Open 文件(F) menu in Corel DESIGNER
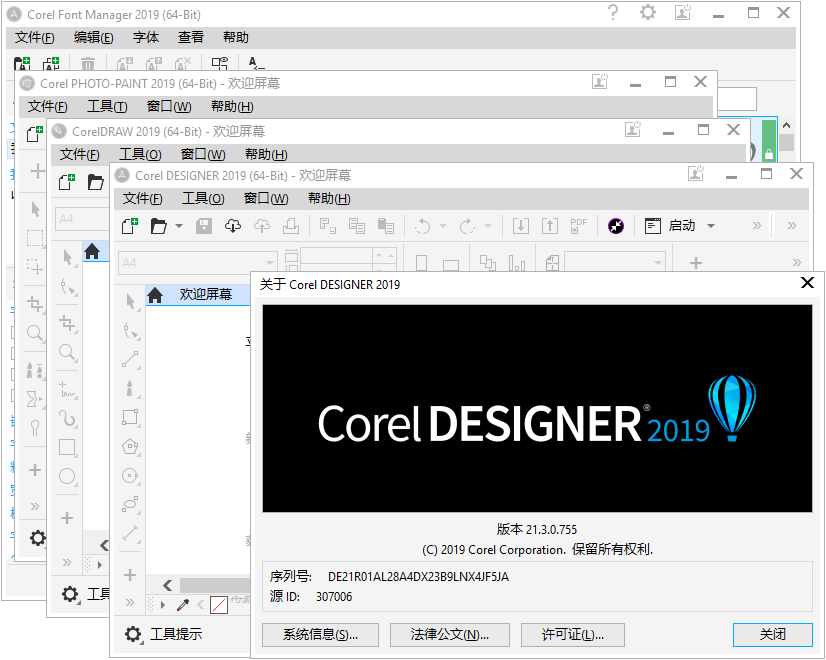Screen dimensions: 826x660 [x=142, y=199]
